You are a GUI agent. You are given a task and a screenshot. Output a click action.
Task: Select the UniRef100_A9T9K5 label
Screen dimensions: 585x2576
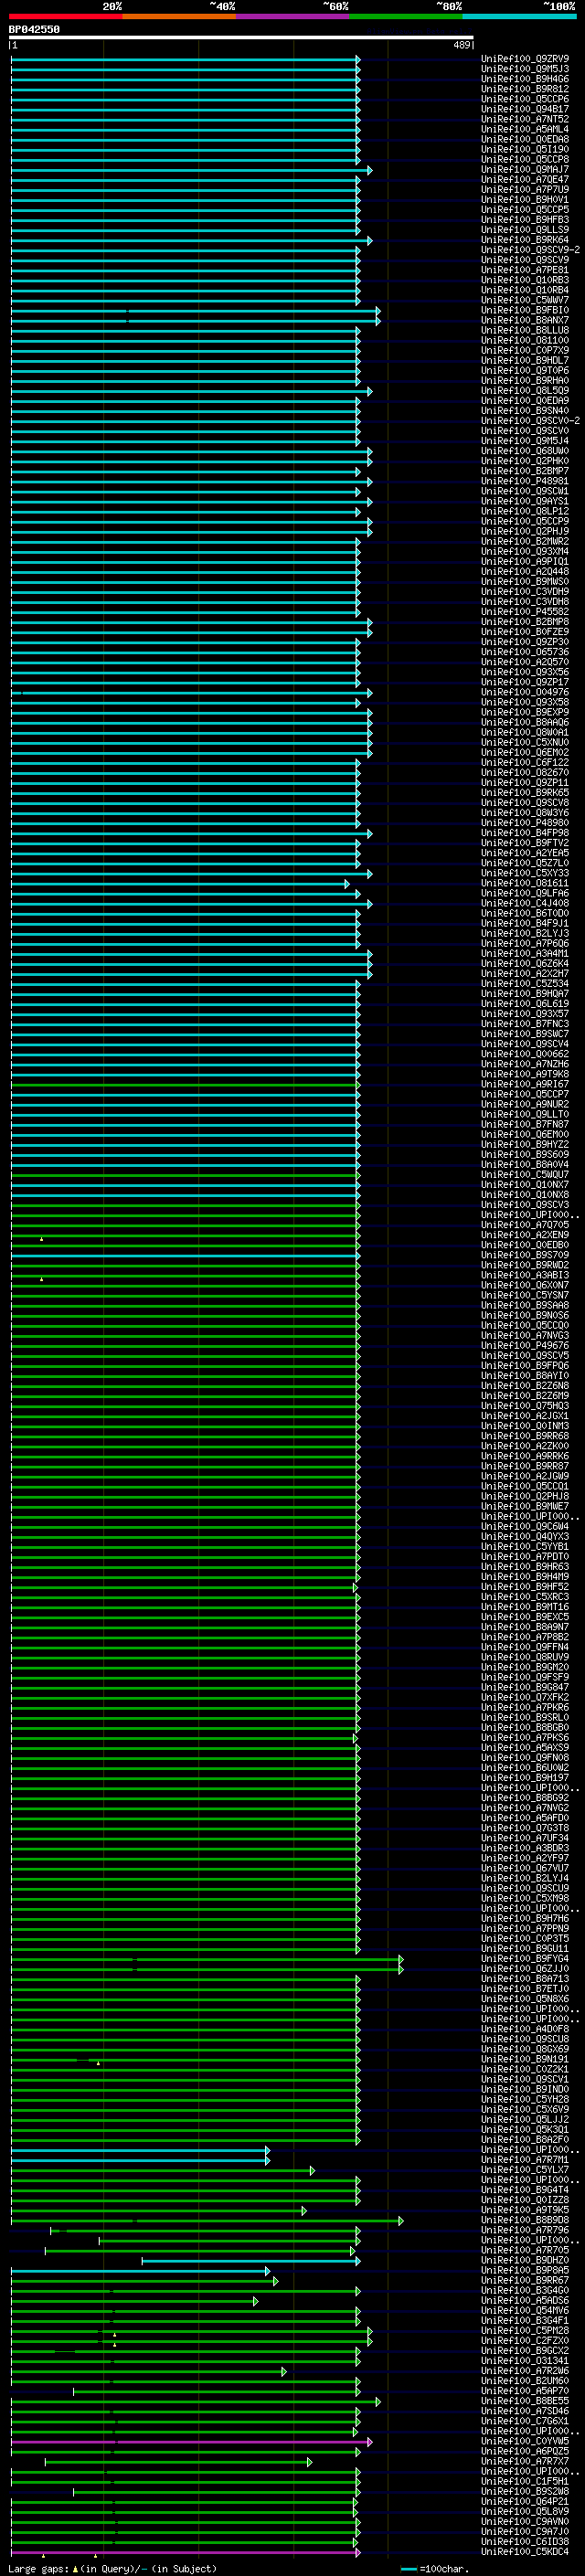525,2210
